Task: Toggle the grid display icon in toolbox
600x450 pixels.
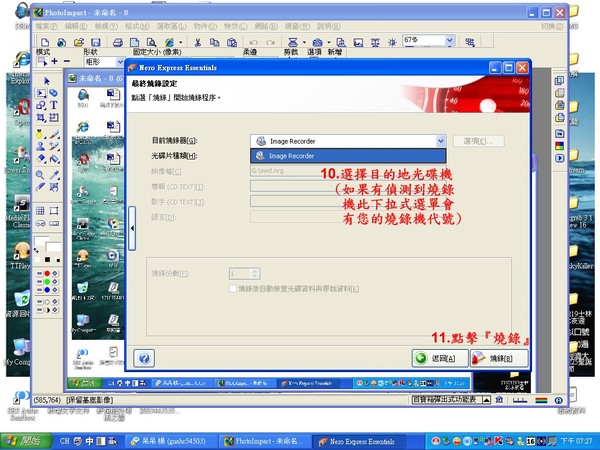Action: 40,211
